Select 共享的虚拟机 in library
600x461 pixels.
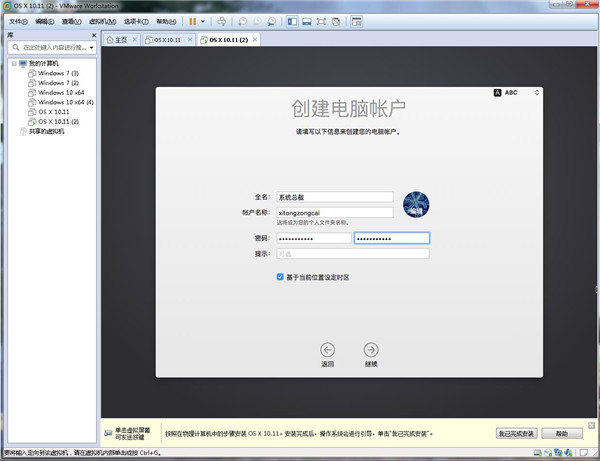(x=42, y=131)
